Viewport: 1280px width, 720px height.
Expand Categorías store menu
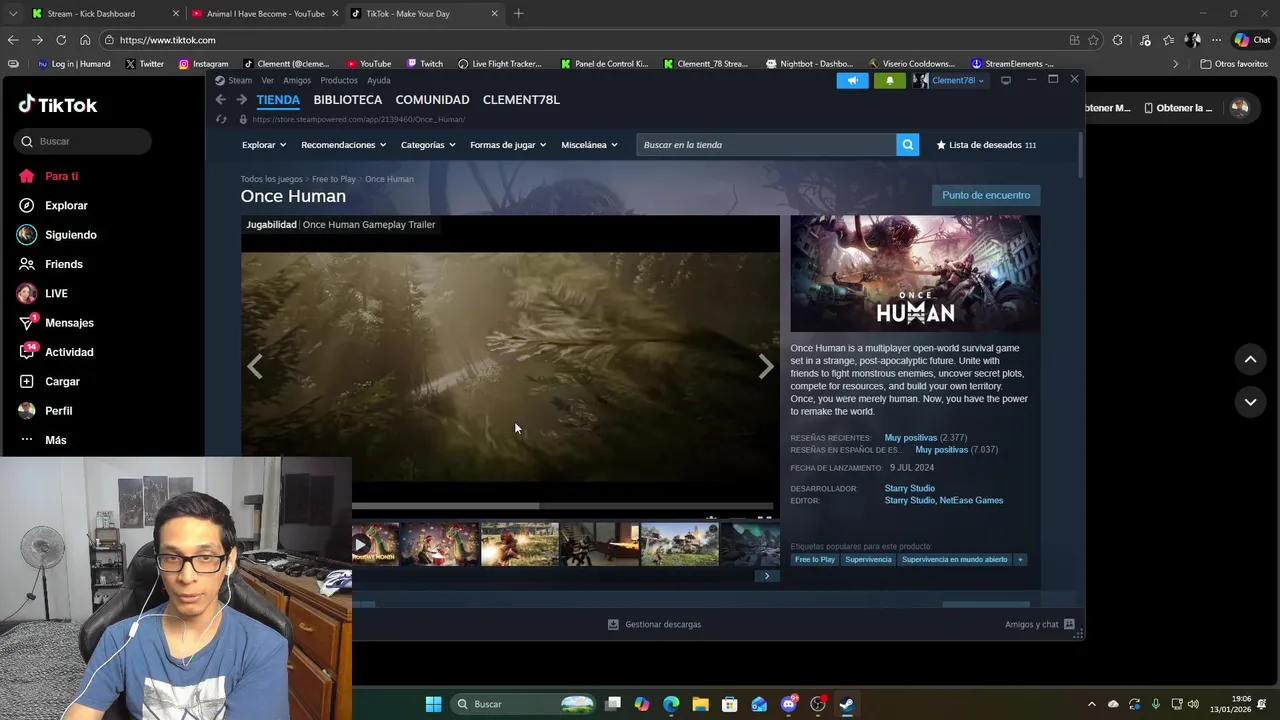[428, 145]
